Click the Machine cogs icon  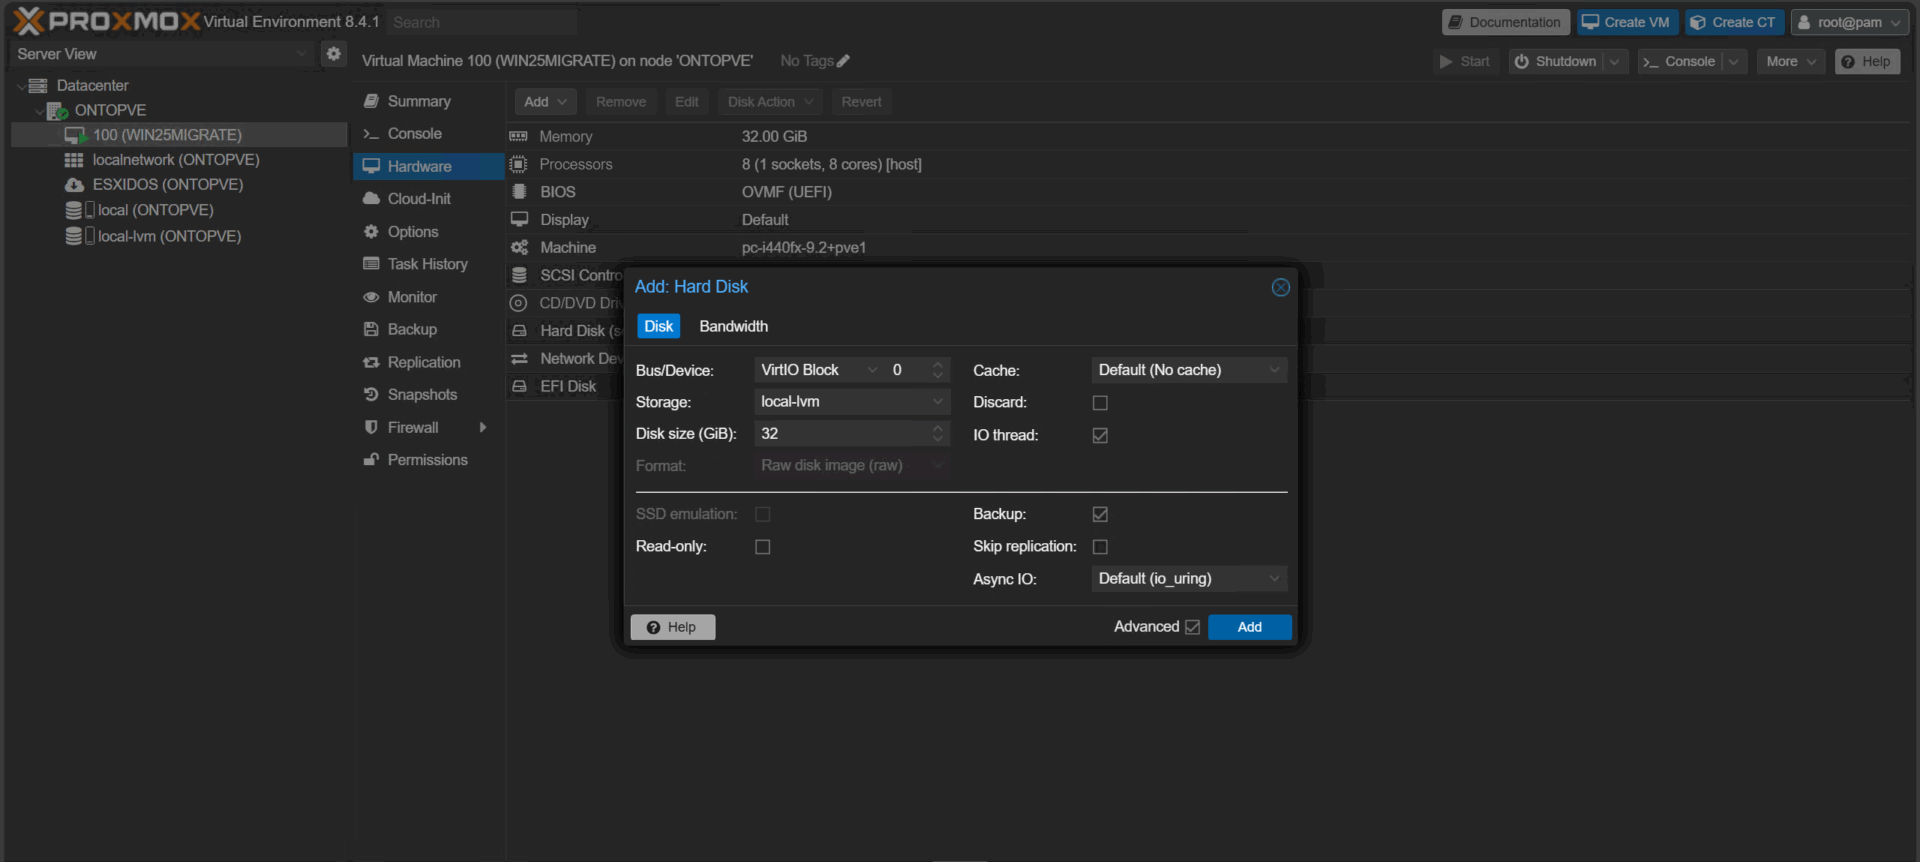519,247
